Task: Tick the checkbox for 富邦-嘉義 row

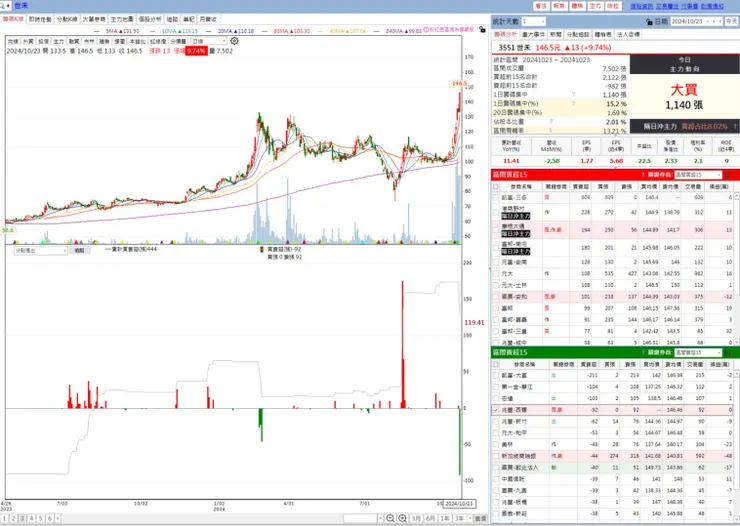Action: tap(496, 319)
